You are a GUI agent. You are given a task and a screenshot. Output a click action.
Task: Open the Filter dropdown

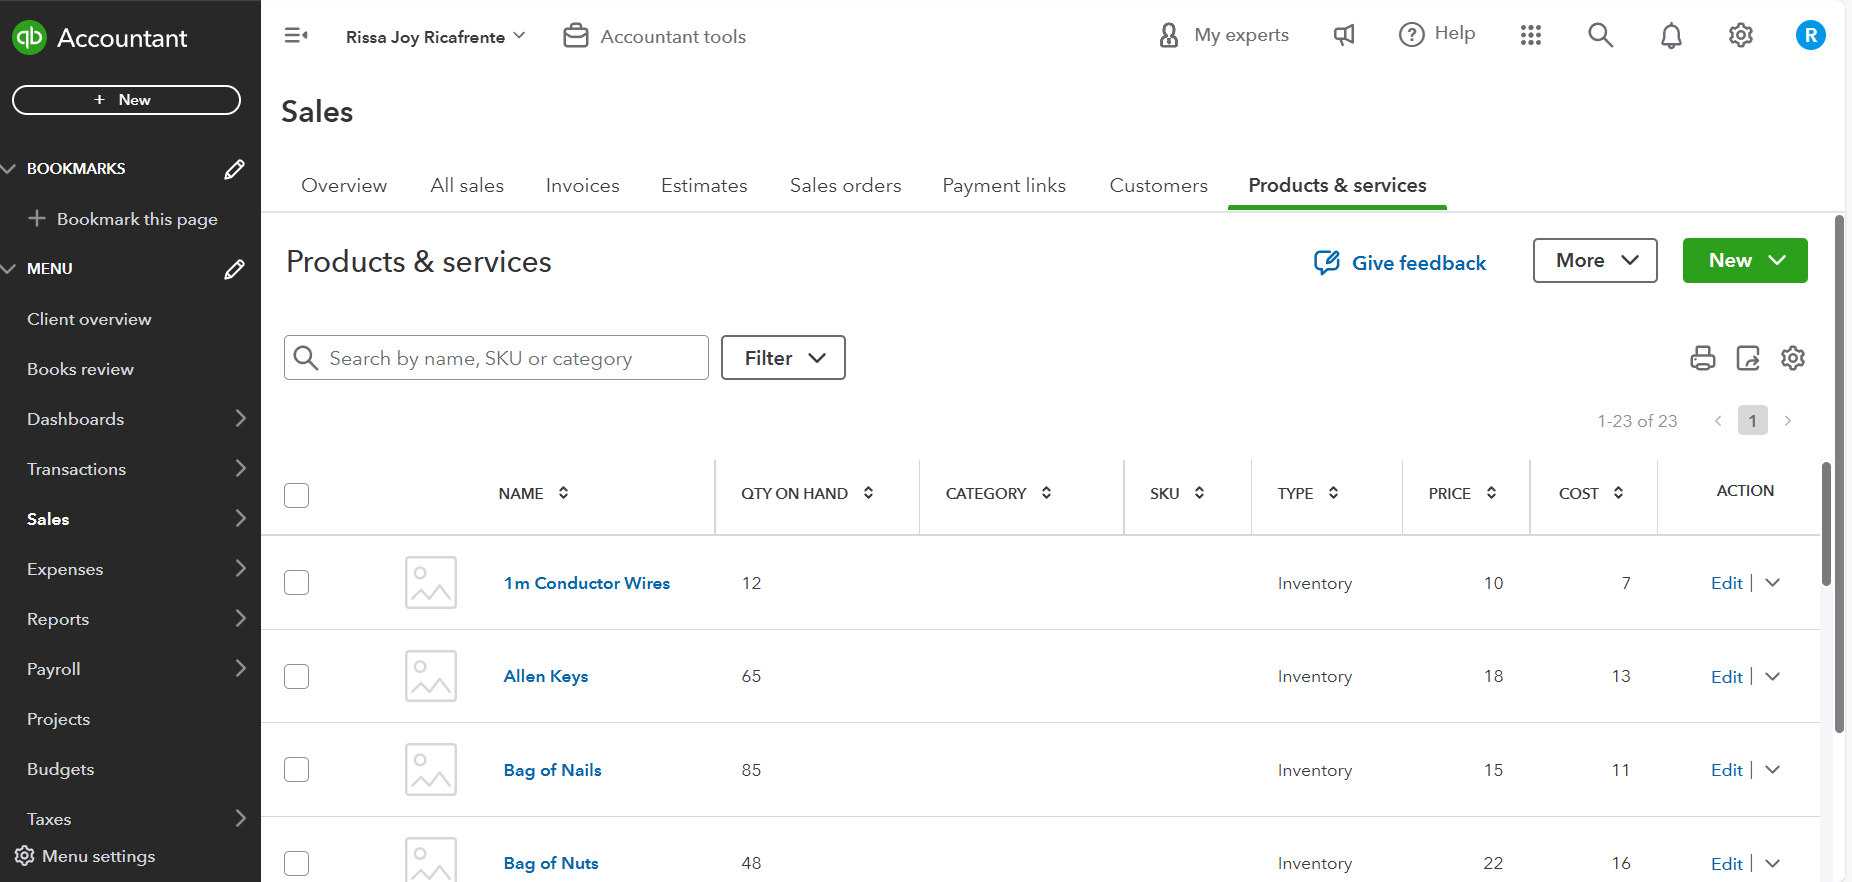(x=783, y=358)
